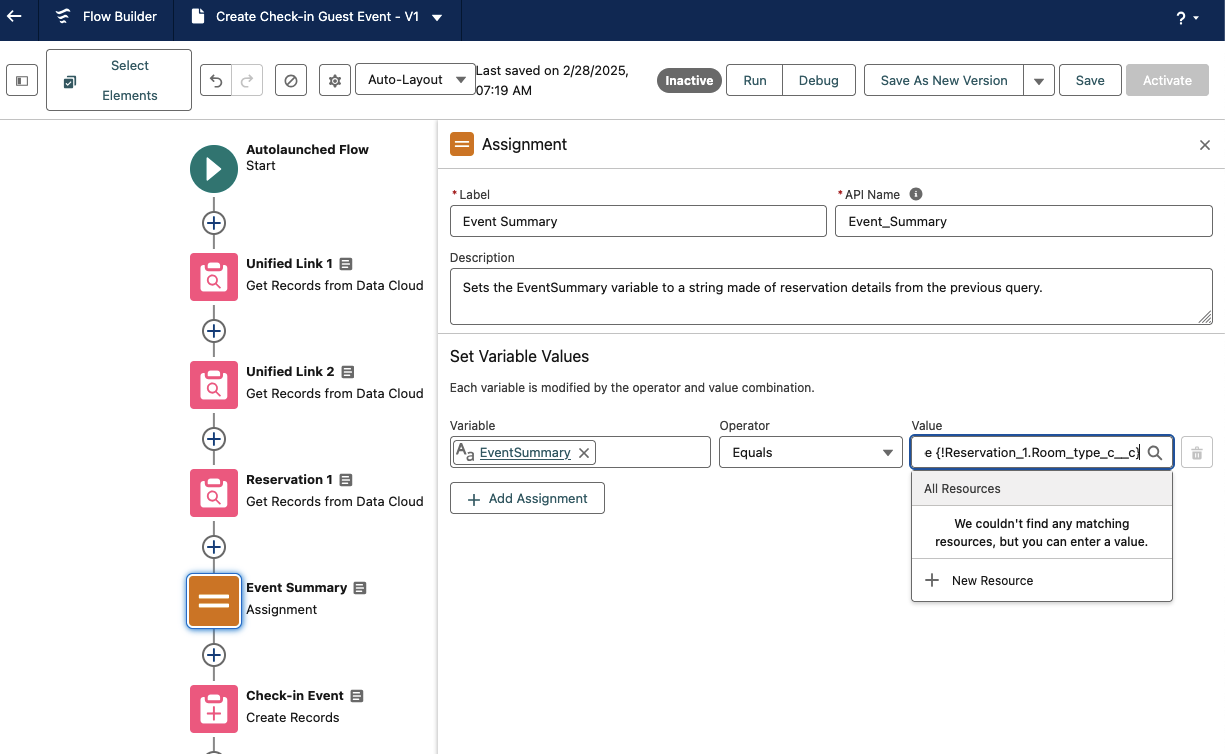Add element after Reservation 1
The width and height of the screenshot is (1225, 754).
(x=214, y=547)
